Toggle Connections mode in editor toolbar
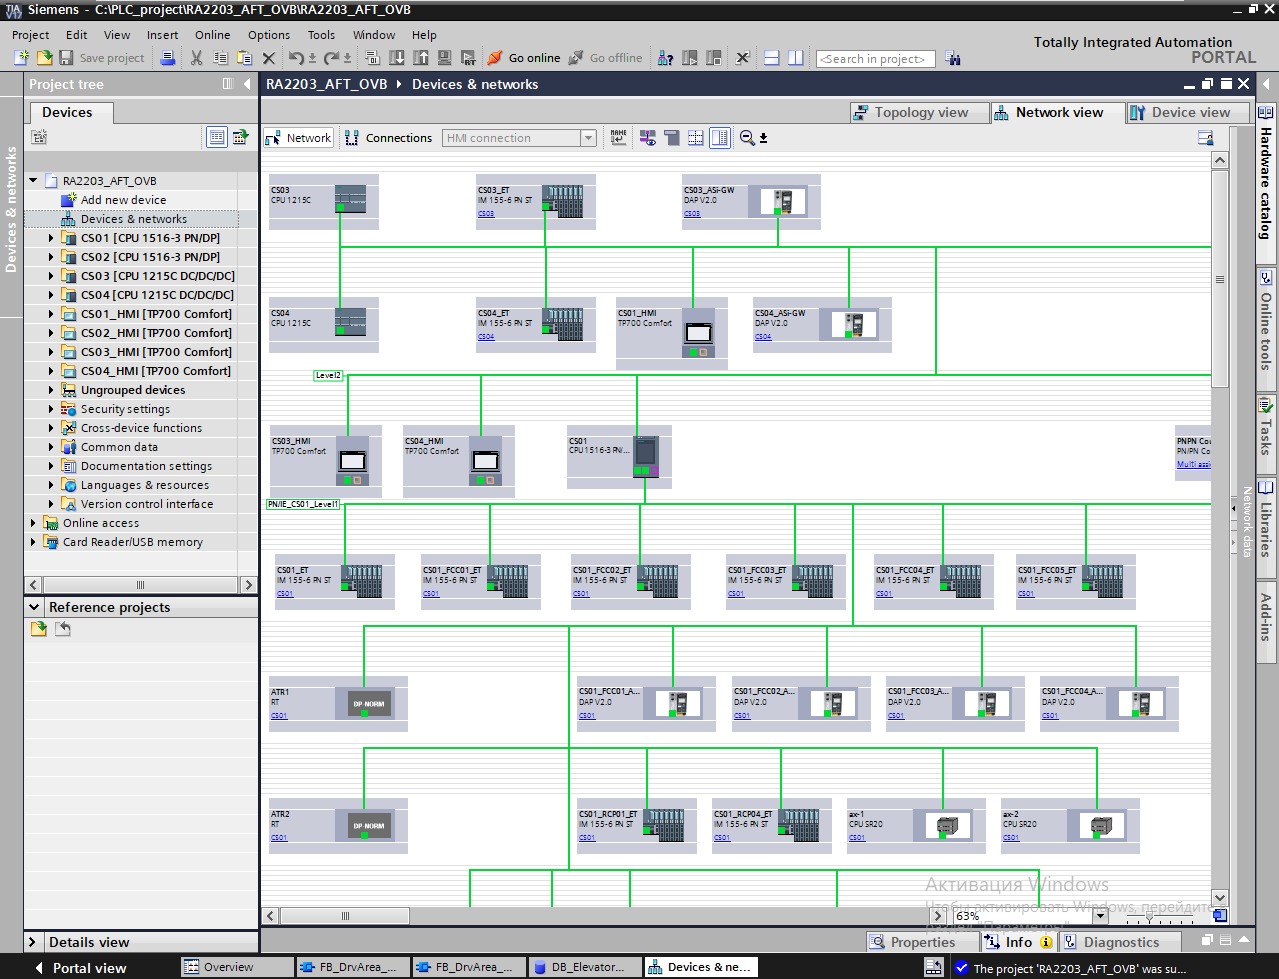The image size is (1279, 979). pos(388,138)
